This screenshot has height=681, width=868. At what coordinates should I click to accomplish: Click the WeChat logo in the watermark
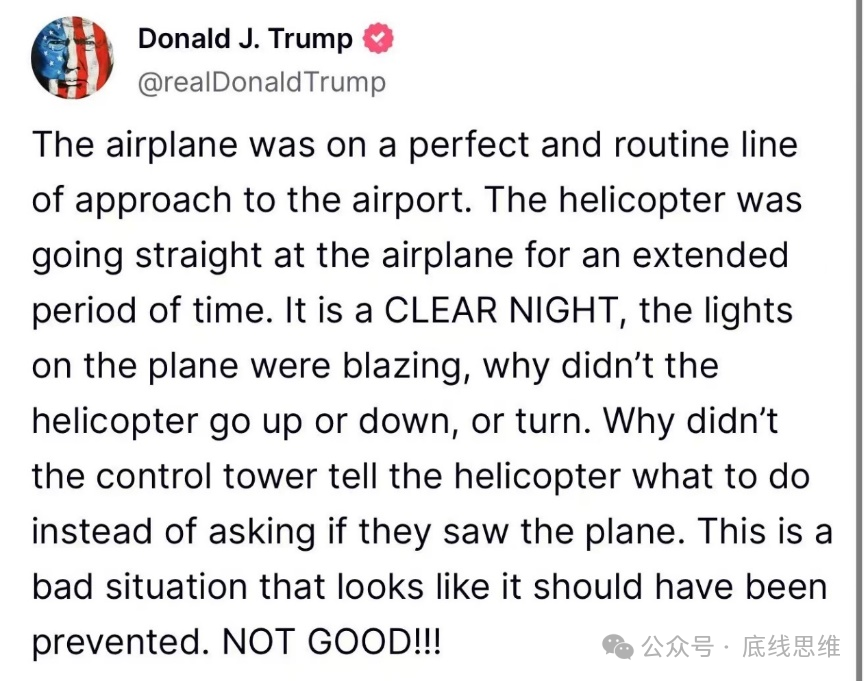click(x=617, y=647)
